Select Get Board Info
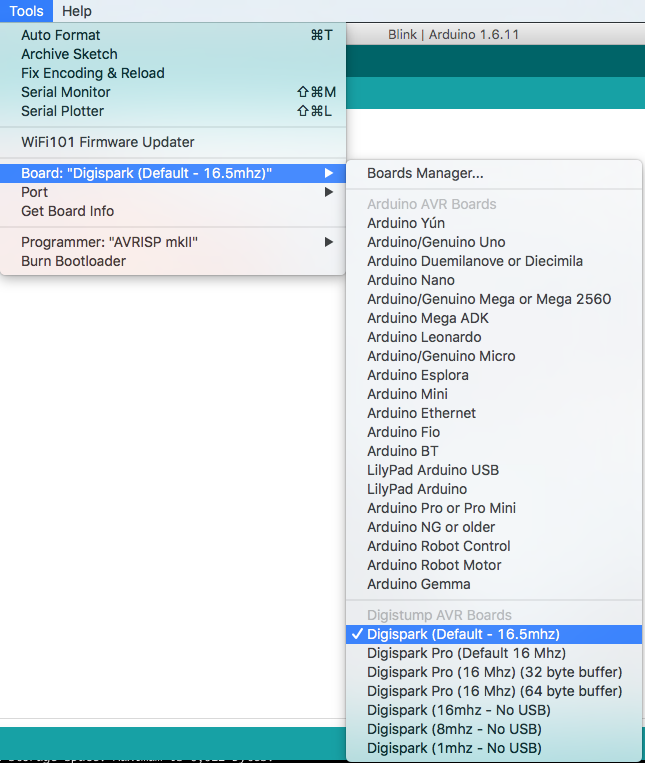Image resolution: width=645 pixels, height=763 pixels. 173,211
